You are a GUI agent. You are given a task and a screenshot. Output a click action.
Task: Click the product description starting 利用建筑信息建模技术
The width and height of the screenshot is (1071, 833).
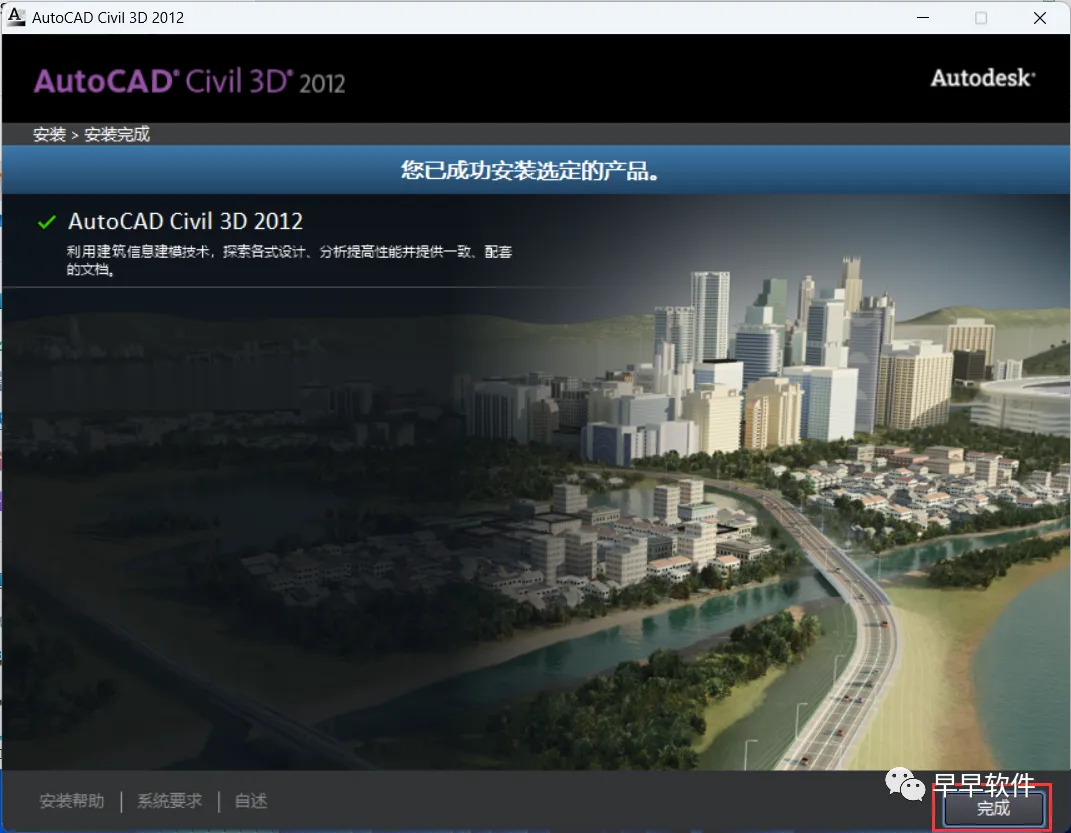tap(289, 260)
